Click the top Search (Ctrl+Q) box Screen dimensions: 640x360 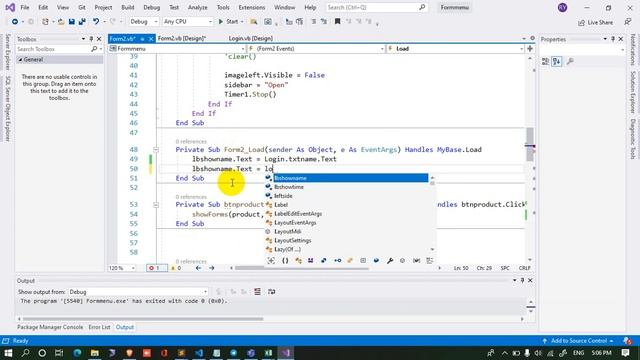[x=376, y=7]
